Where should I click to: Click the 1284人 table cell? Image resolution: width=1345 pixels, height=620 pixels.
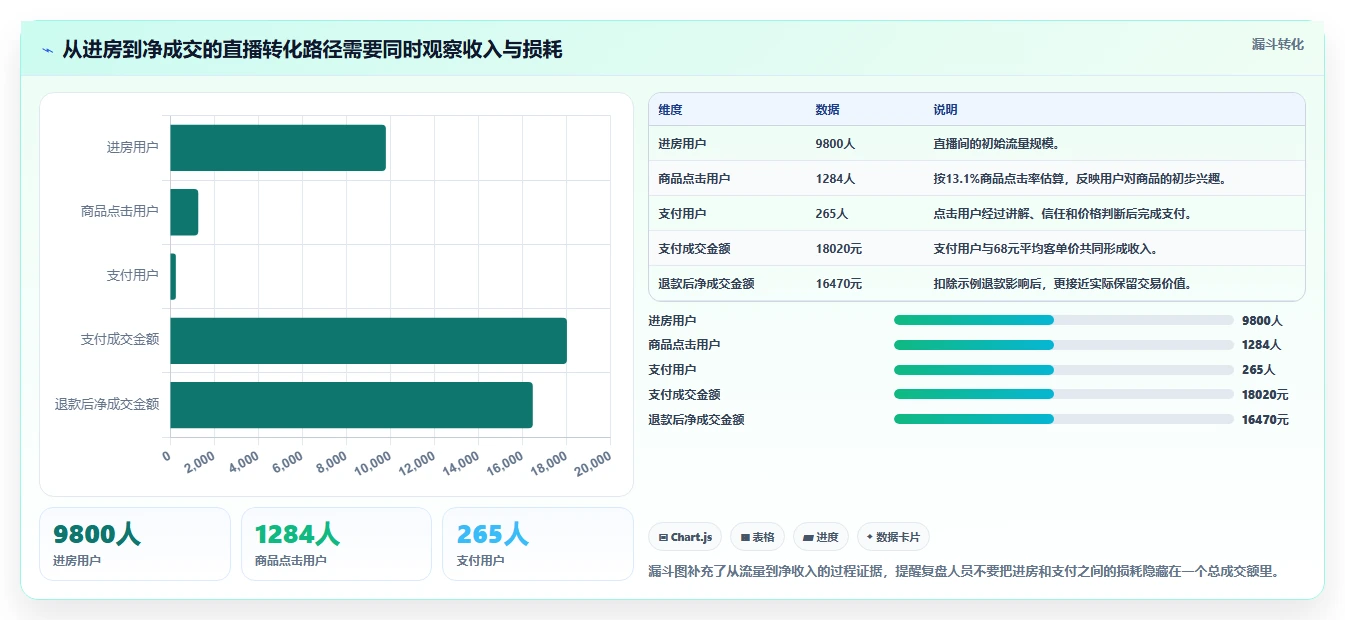[x=835, y=179]
